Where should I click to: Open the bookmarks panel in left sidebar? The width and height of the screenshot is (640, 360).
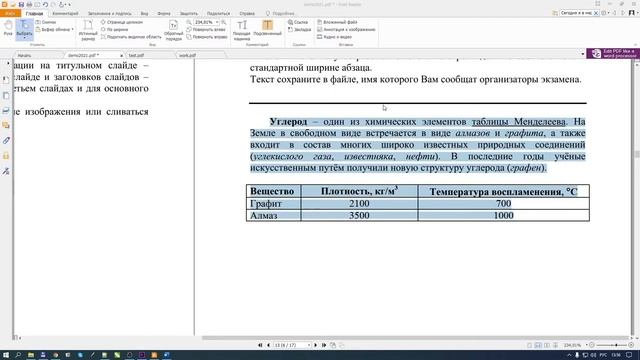[6, 80]
